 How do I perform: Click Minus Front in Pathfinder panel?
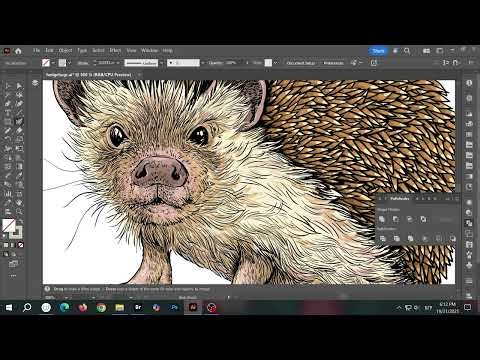[396, 219]
